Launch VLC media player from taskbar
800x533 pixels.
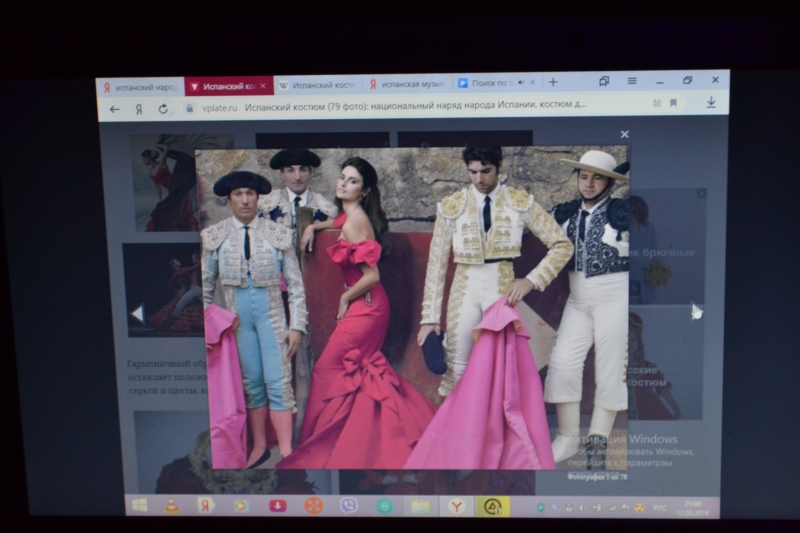(x=172, y=505)
